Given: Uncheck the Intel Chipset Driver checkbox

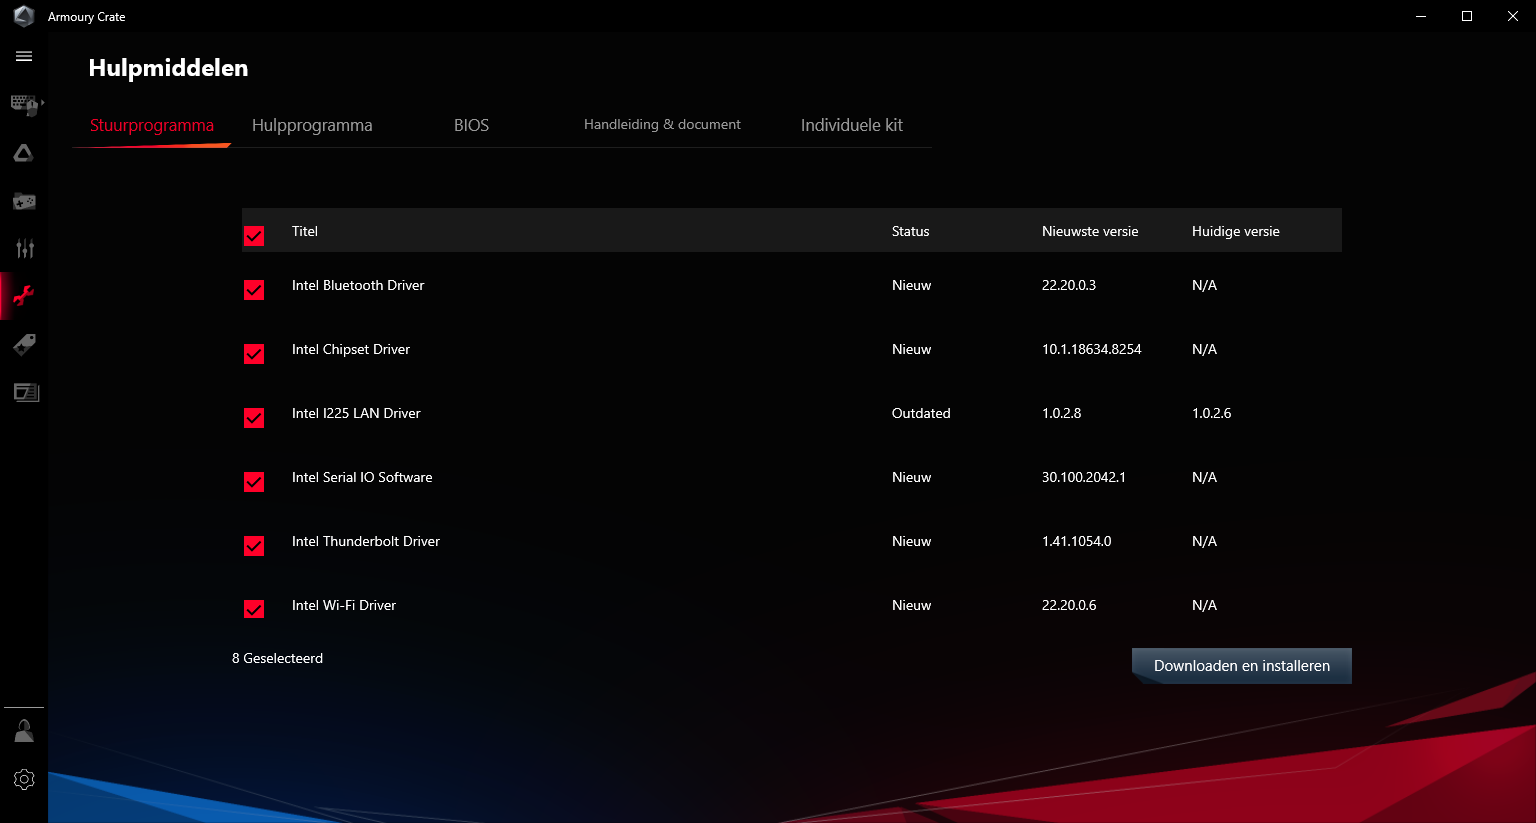Looking at the screenshot, I should 254,354.
